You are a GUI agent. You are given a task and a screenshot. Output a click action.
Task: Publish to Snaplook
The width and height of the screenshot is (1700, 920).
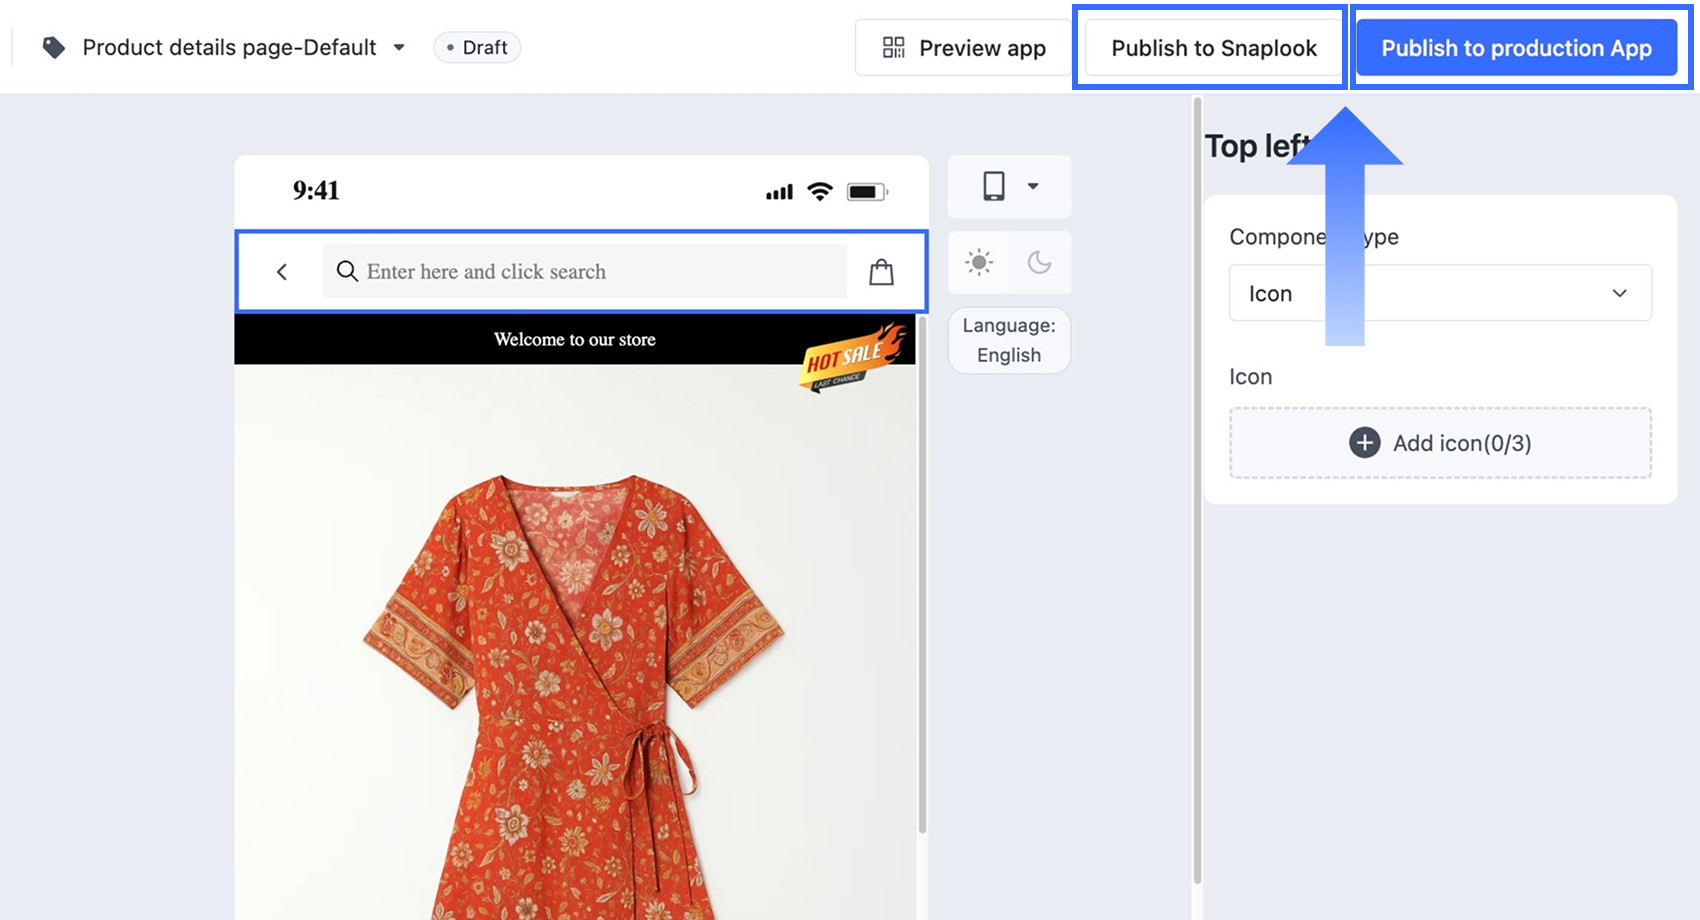[1214, 48]
